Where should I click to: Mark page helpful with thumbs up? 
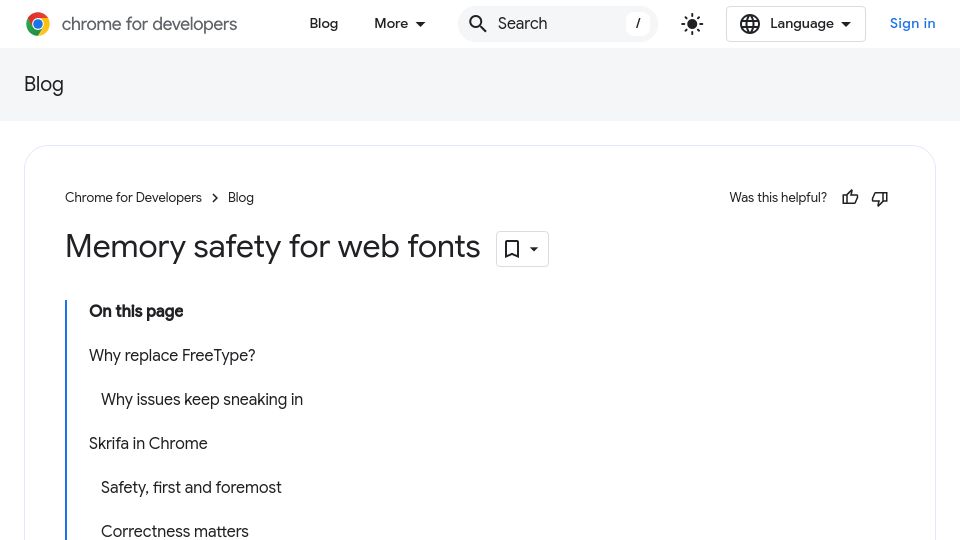click(x=850, y=198)
